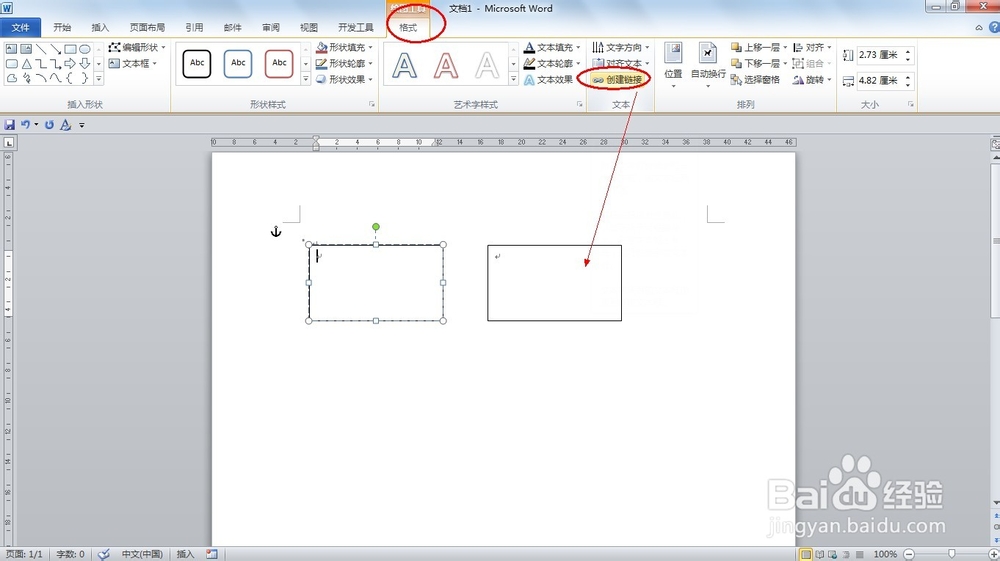This screenshot has height=561, width=1000.
Task: Click 字数: 0 word count
Action: [x=70, y=554]
